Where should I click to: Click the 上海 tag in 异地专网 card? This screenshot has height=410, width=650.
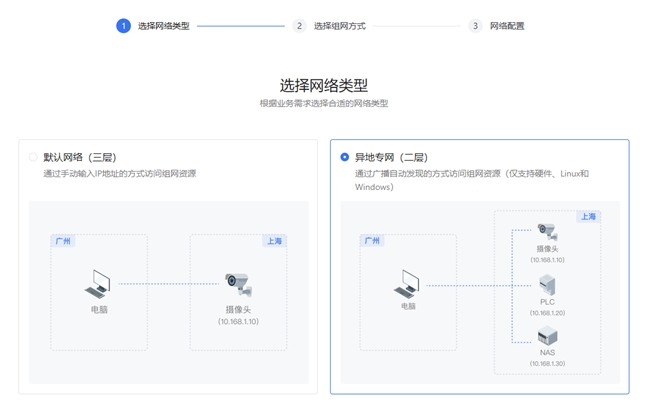click(588, 216)
